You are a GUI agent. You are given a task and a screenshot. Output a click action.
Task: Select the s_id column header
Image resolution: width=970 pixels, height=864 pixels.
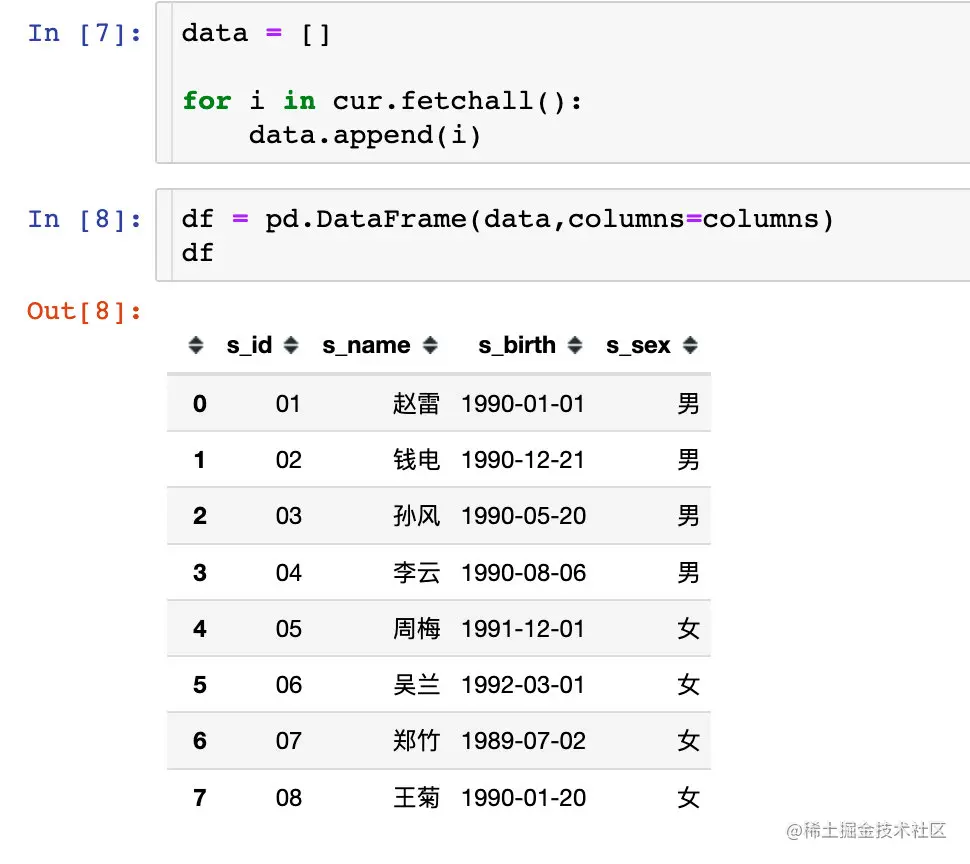[x=249, y=345]
